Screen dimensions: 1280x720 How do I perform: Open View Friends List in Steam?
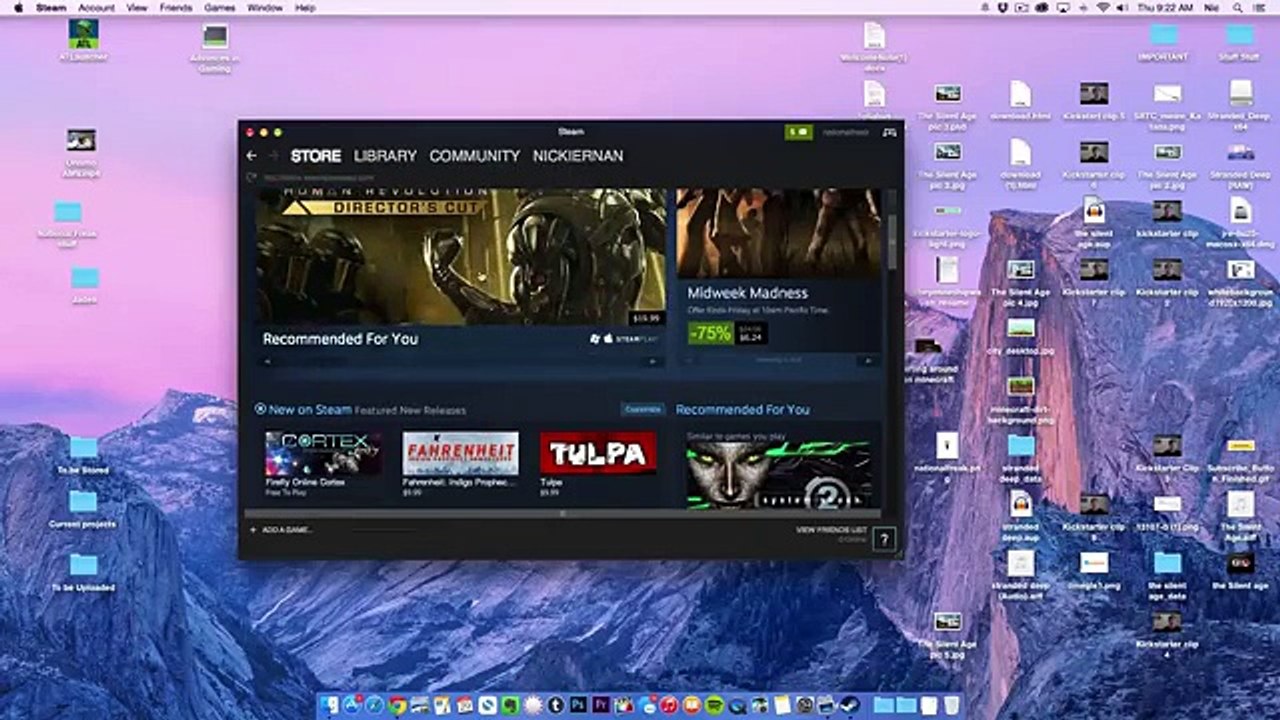[x=831, y=529]
